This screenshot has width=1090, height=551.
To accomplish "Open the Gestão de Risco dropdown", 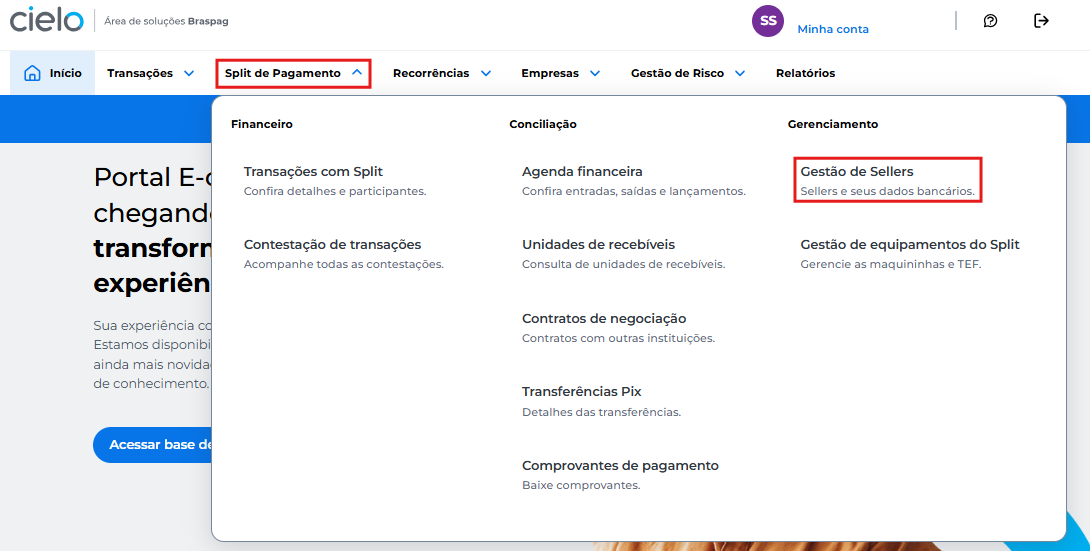I will click(x=688, y=73).
